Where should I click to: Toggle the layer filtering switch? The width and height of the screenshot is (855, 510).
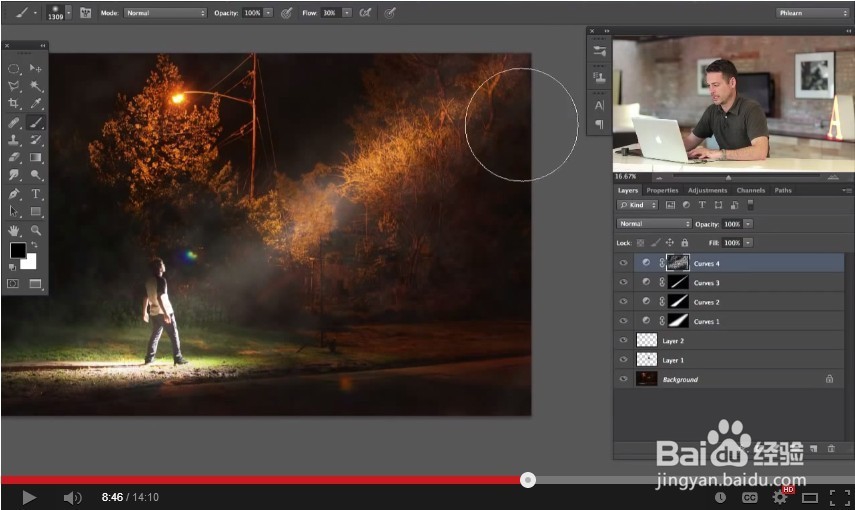pos(750,205)
